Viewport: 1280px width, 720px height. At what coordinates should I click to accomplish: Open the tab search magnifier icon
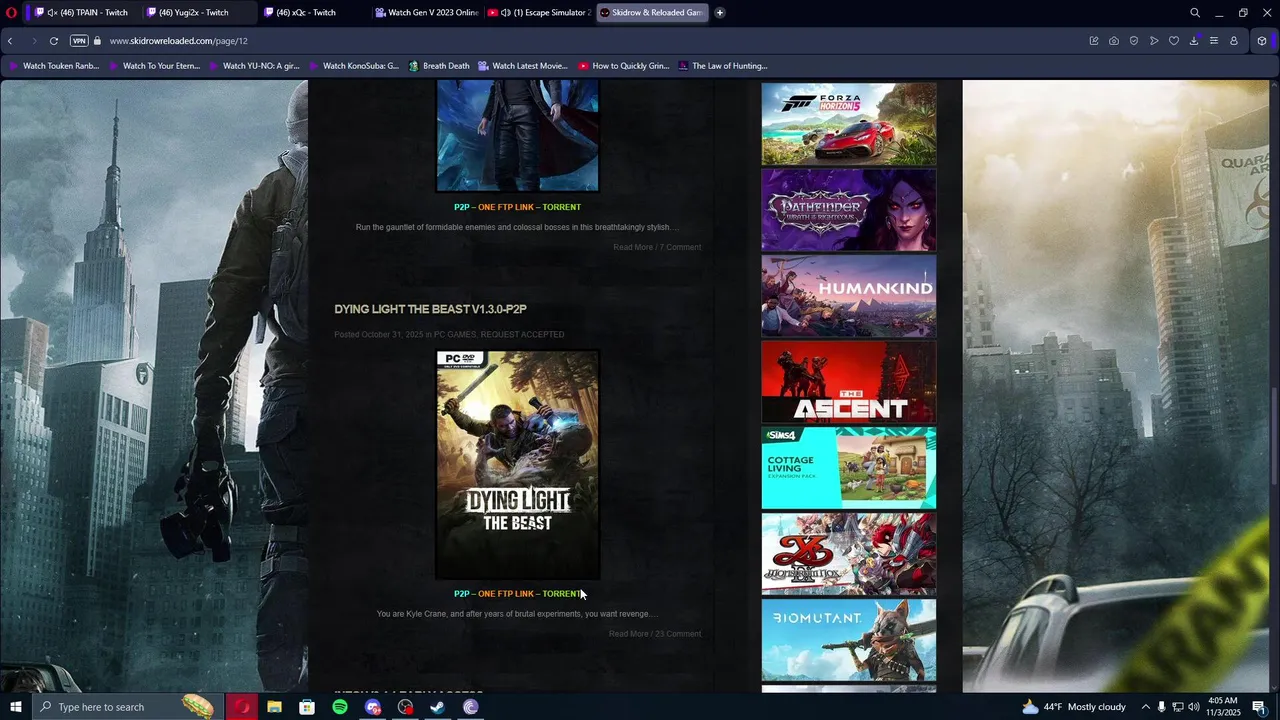(1195, 12)
